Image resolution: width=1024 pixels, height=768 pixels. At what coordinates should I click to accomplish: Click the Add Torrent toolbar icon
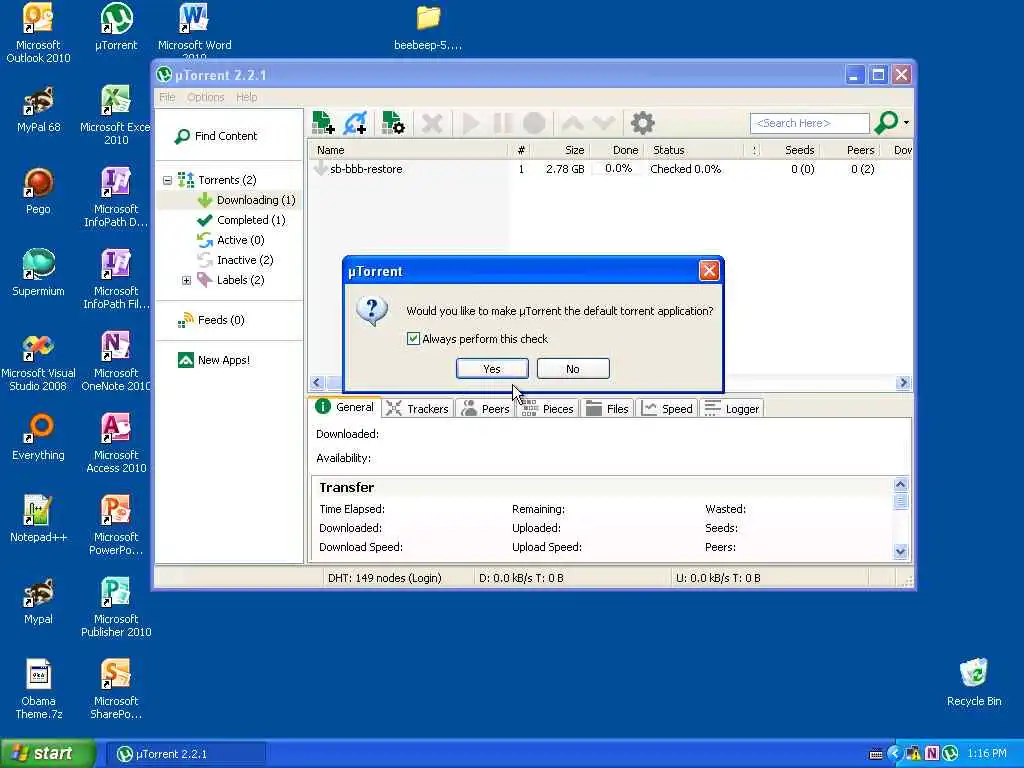[x=323, y=123]
